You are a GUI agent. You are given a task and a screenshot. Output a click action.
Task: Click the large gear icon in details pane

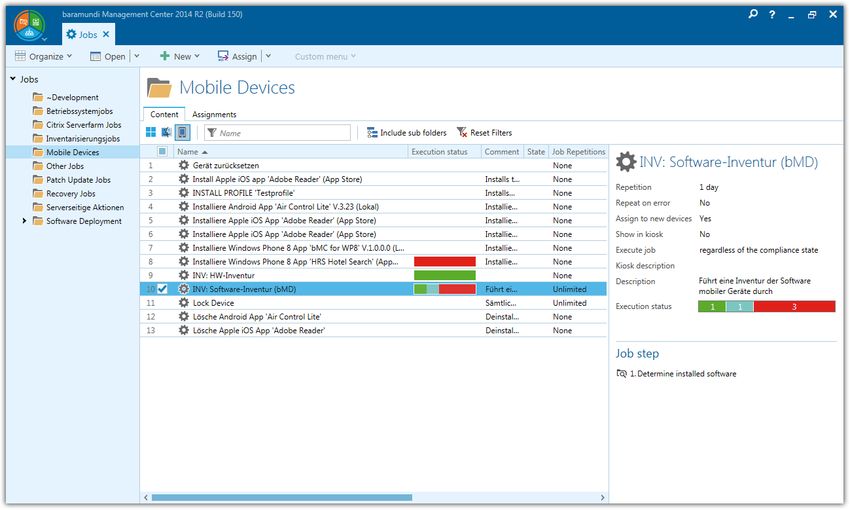tap(626, 162)
